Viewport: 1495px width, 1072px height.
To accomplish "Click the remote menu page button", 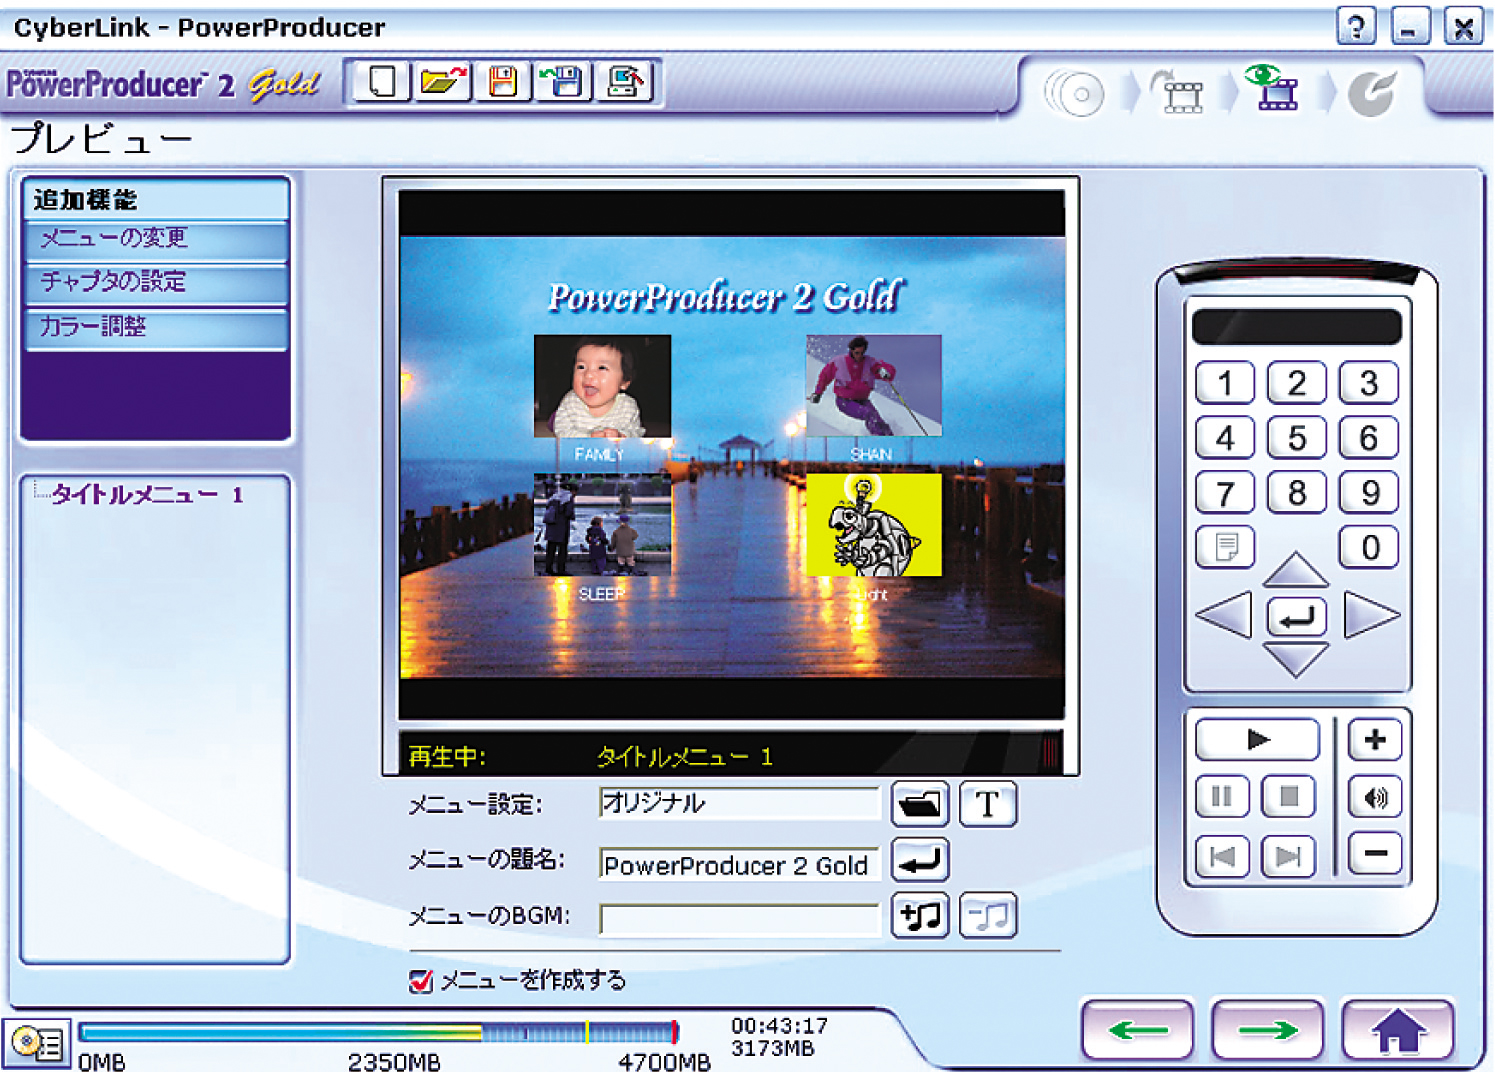I will (x=1225, y=547).
